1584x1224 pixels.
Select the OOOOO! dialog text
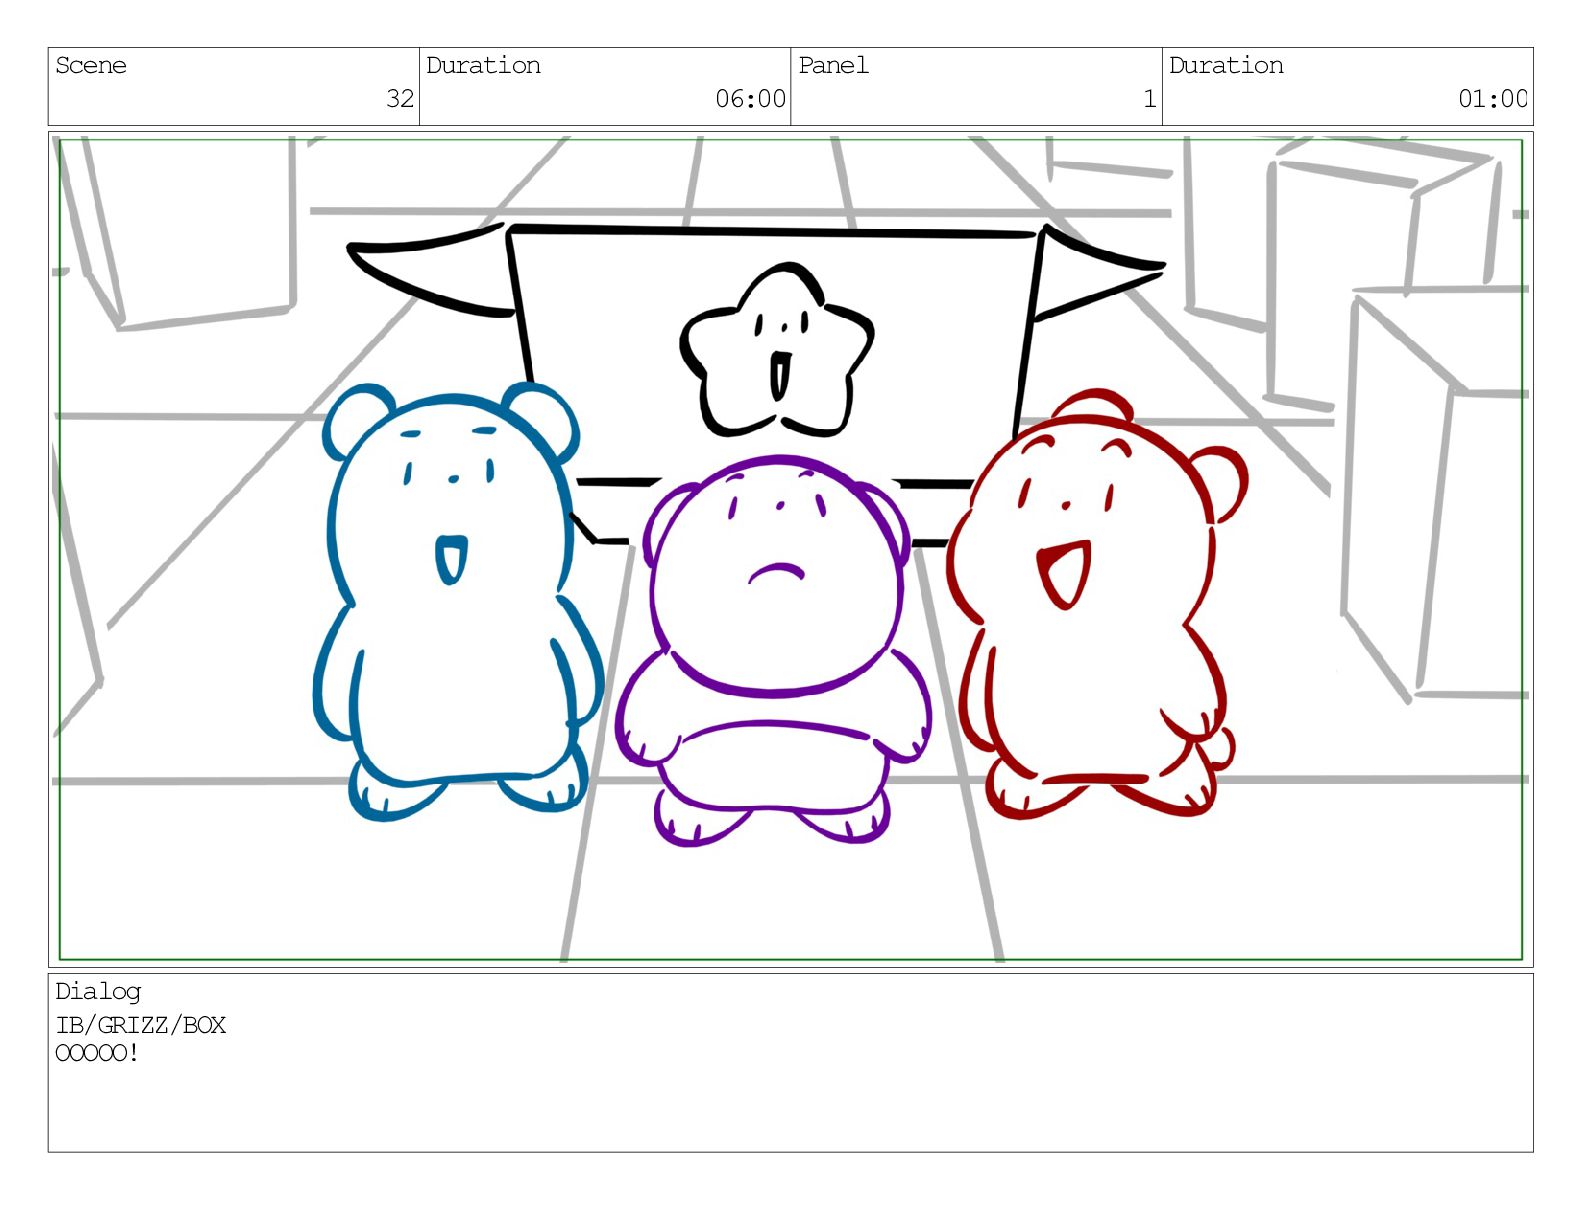click(97, 1053)
